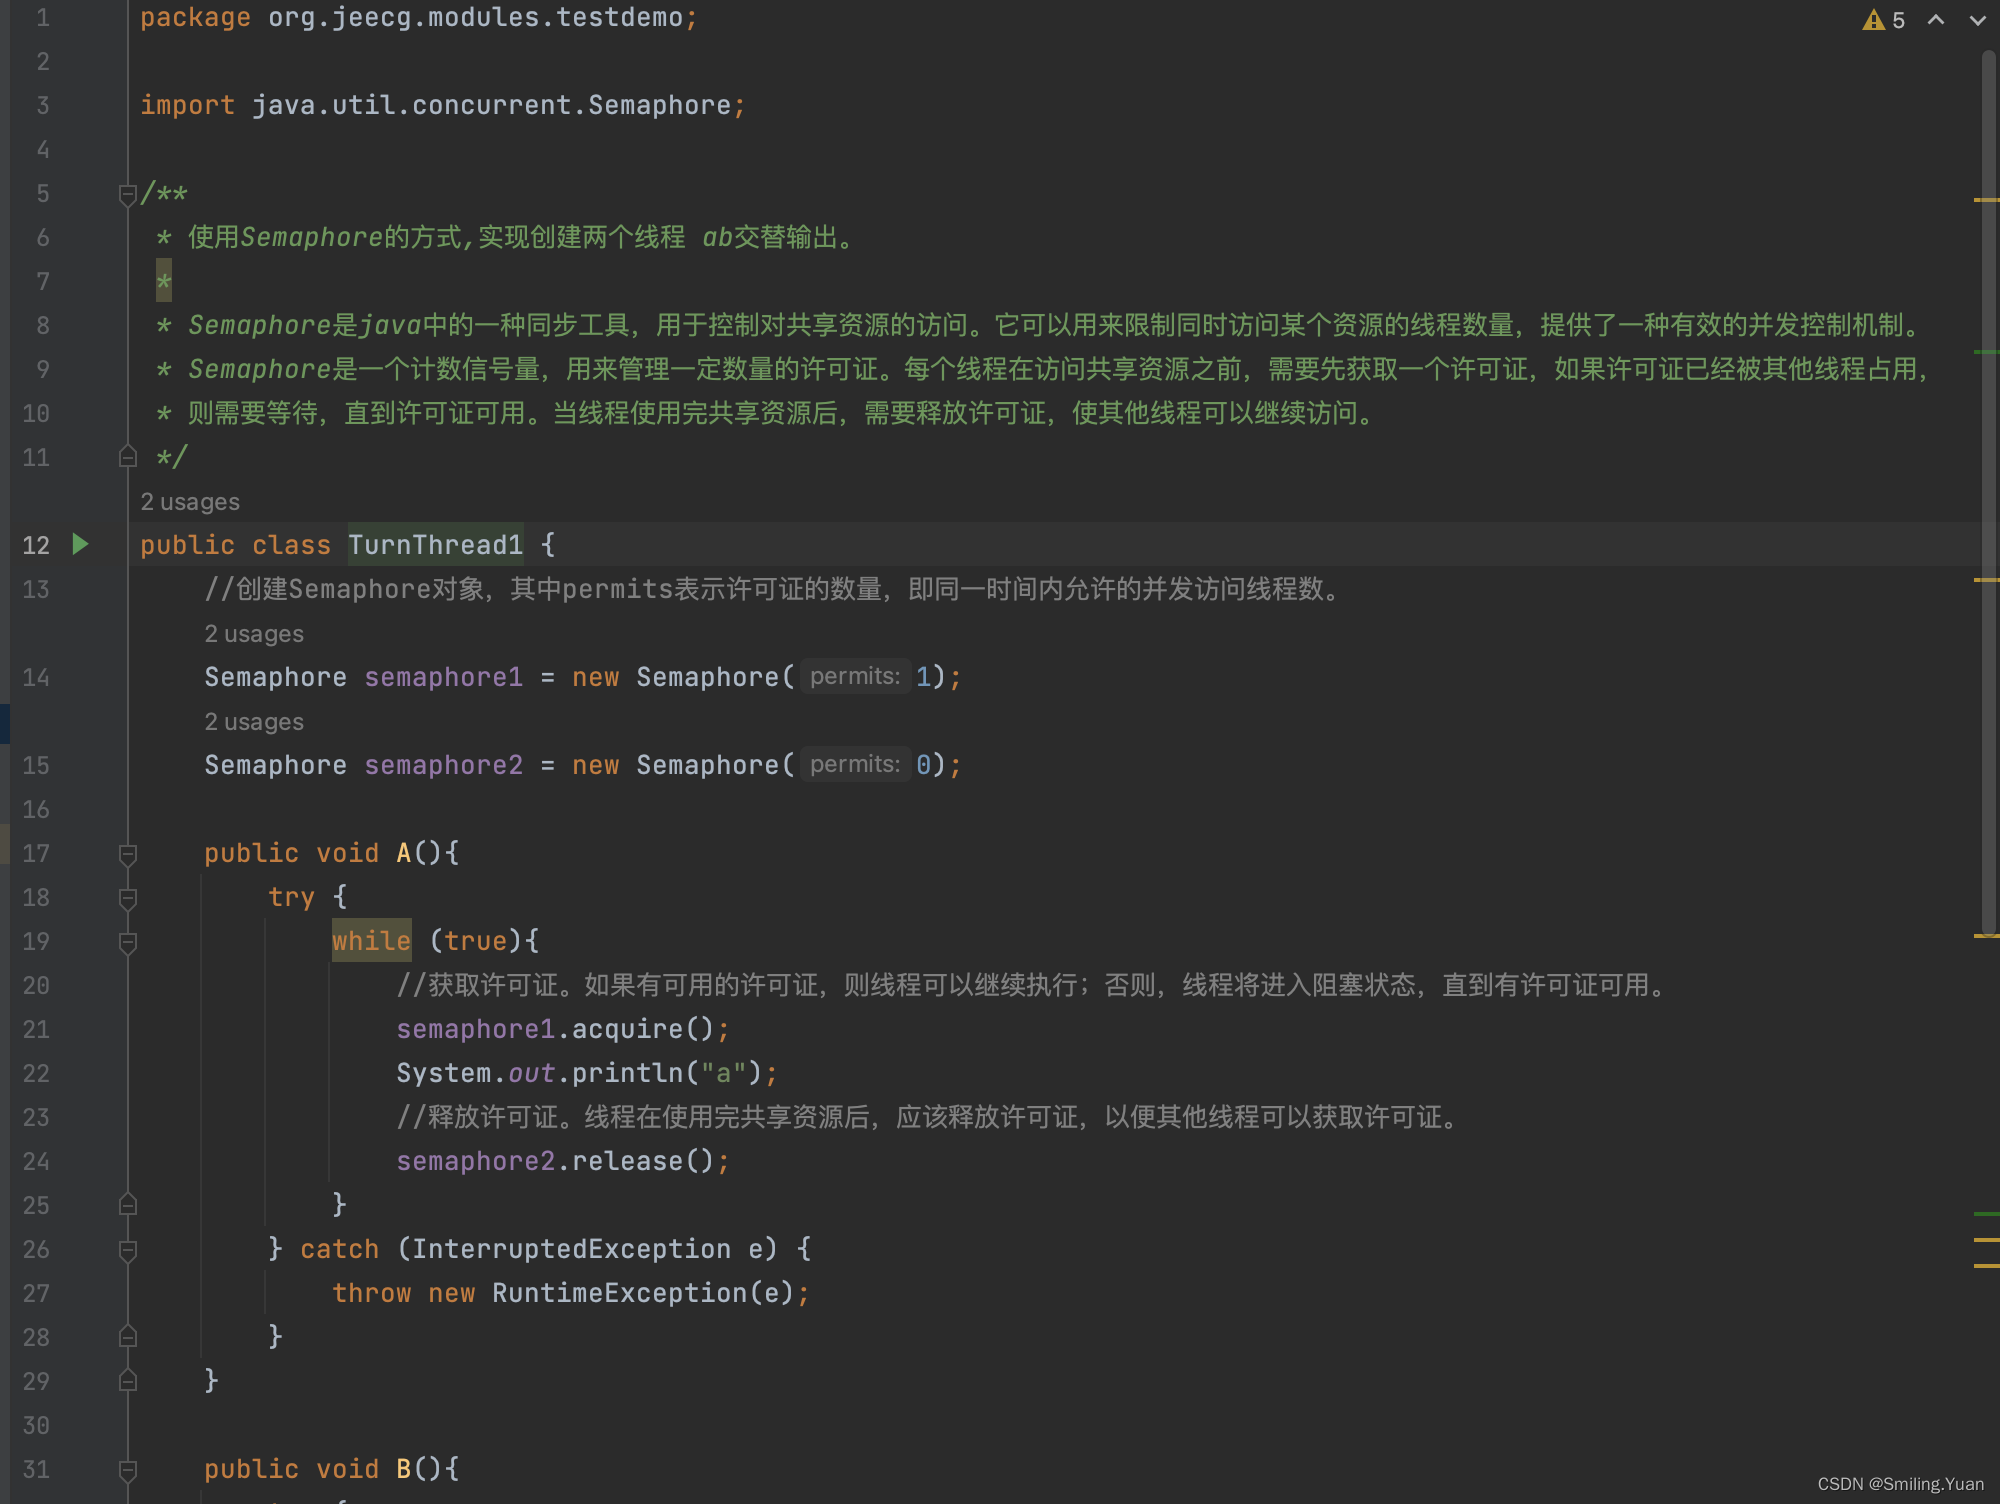Fold the try block at line 18

click(x=127, y=898)
